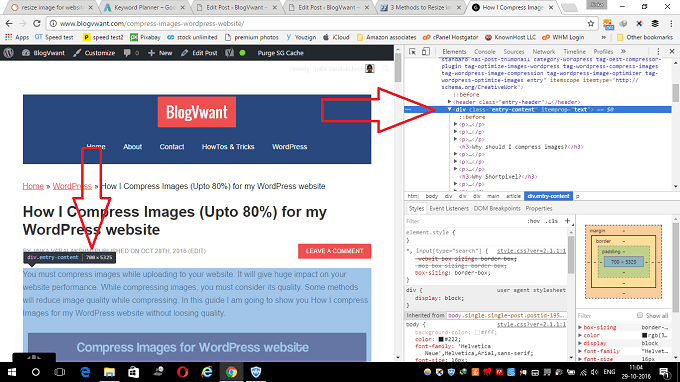Screen dimensions: 680x382
Task: Select the inspect element picker icon
Action: (412, 52)
